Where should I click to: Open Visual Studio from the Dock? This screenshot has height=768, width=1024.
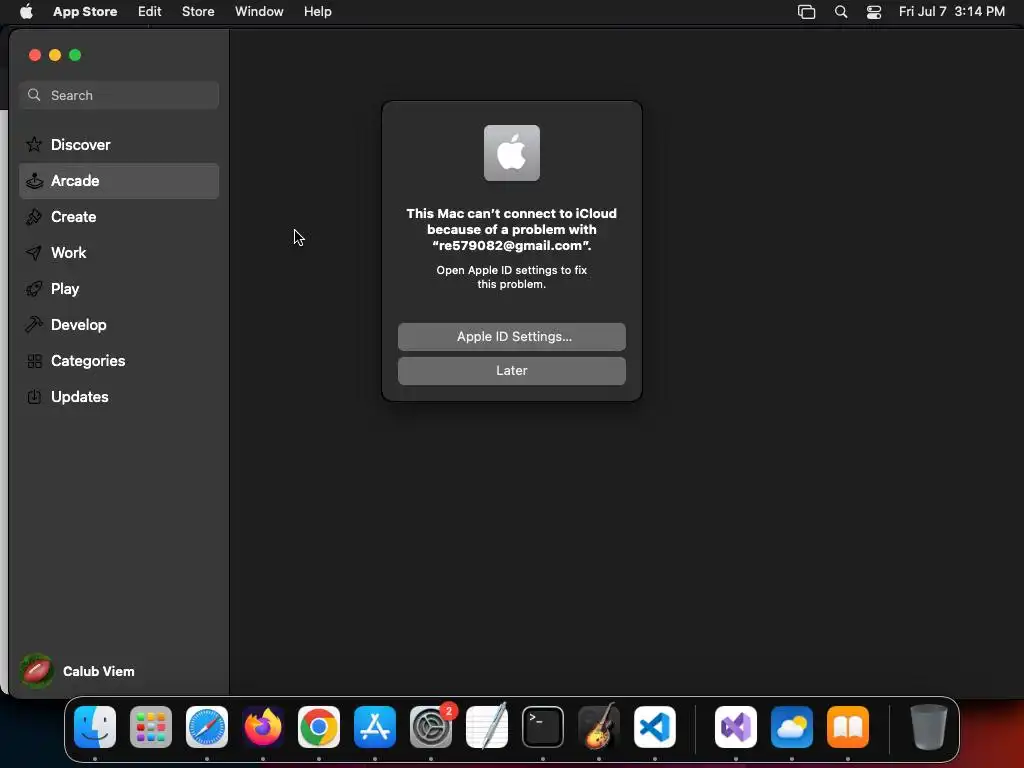pos(736,727)
